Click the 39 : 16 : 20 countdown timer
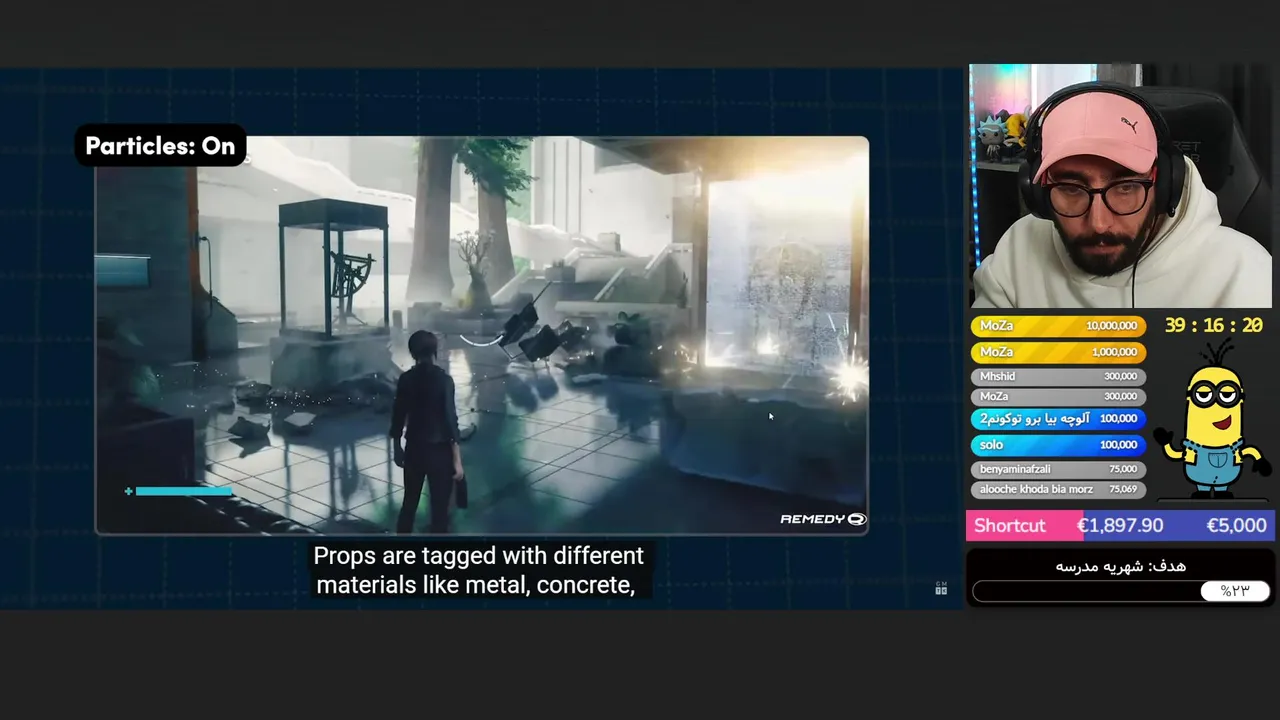1280x720 pixels. pyautogui.click(x=1213, y=326)
